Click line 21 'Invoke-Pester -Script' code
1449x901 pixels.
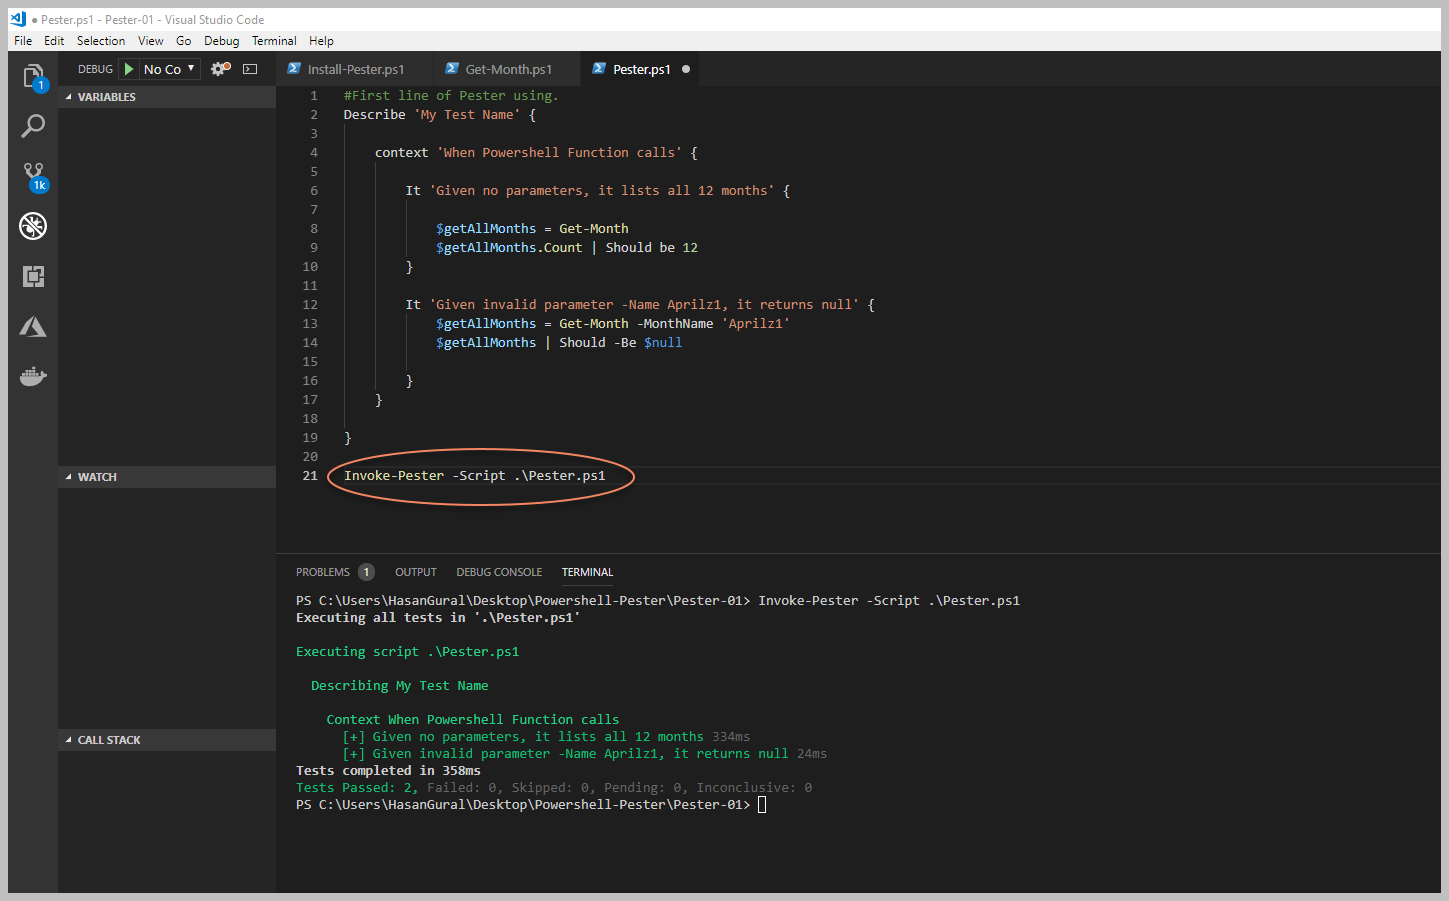click(x=474, y=475)
